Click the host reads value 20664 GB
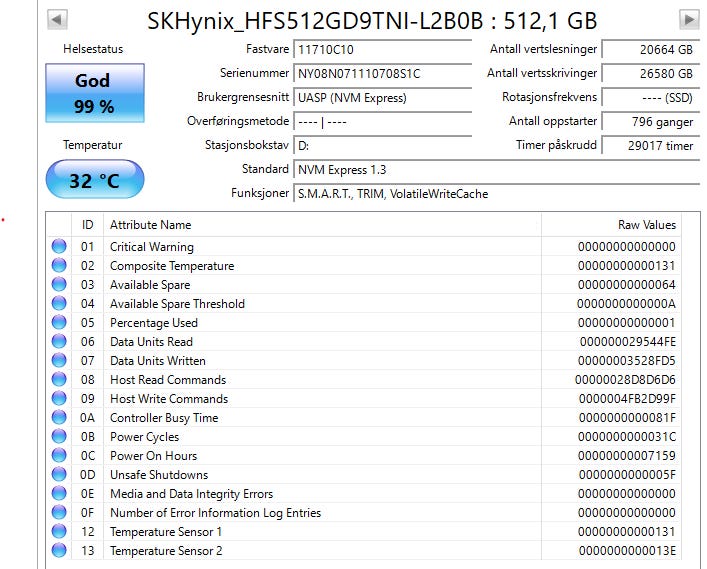Image resolution: width=707 pixels, height=569 pixels. [651, 49]
